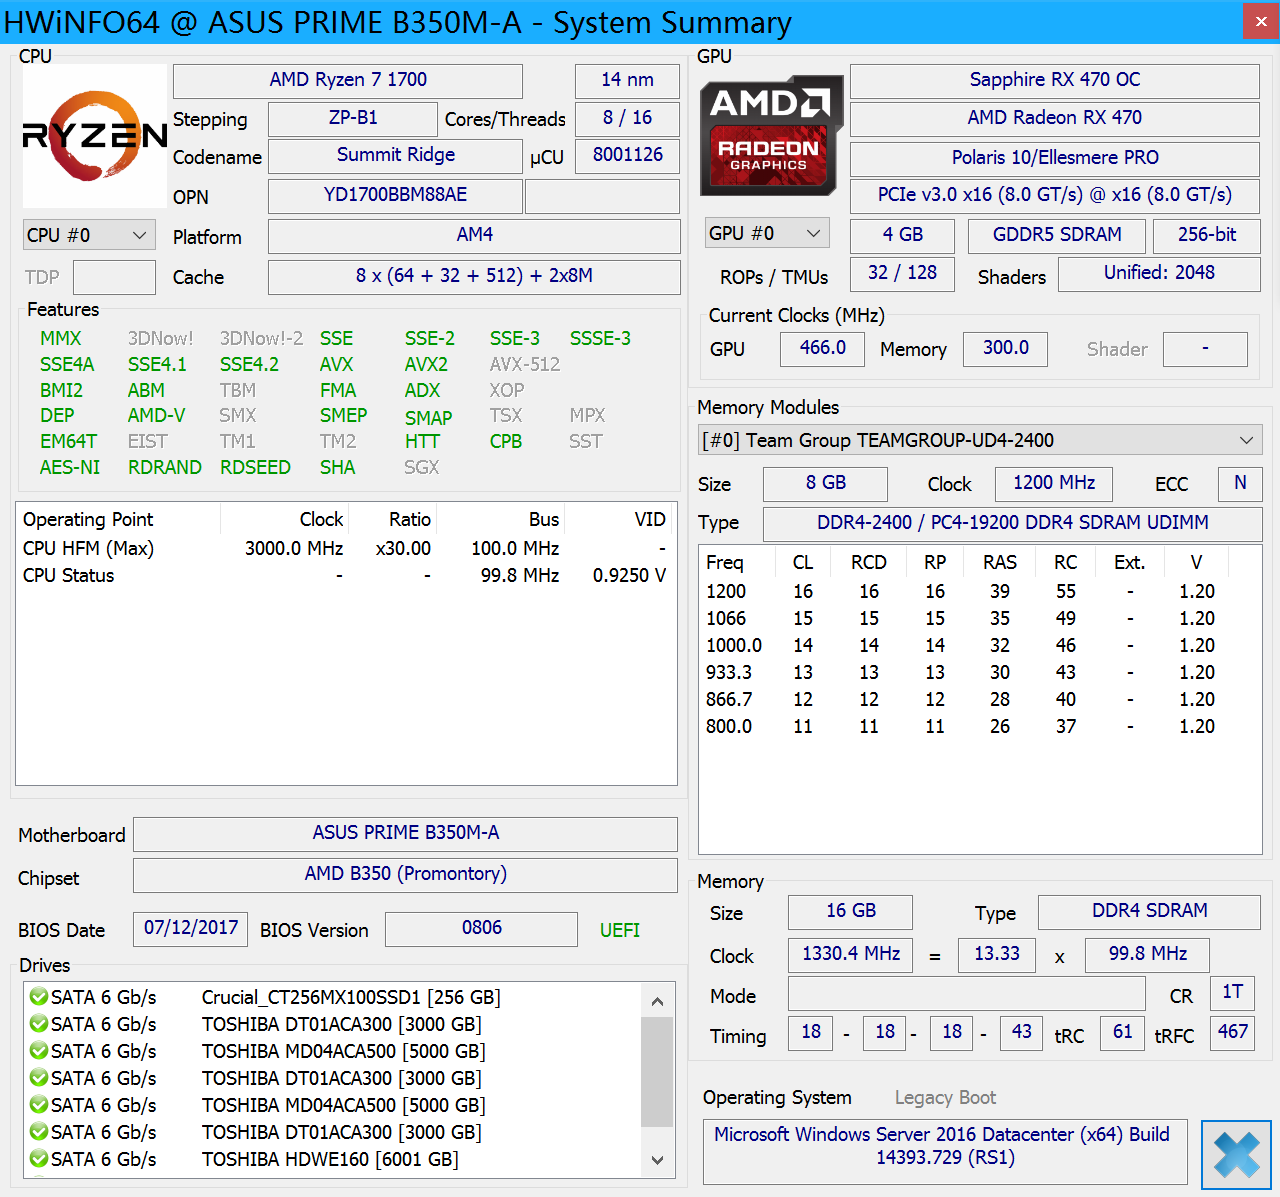Click the GPU memory clock 300.0 field
The image size is (1280, 1197).
click(1005, 348)
